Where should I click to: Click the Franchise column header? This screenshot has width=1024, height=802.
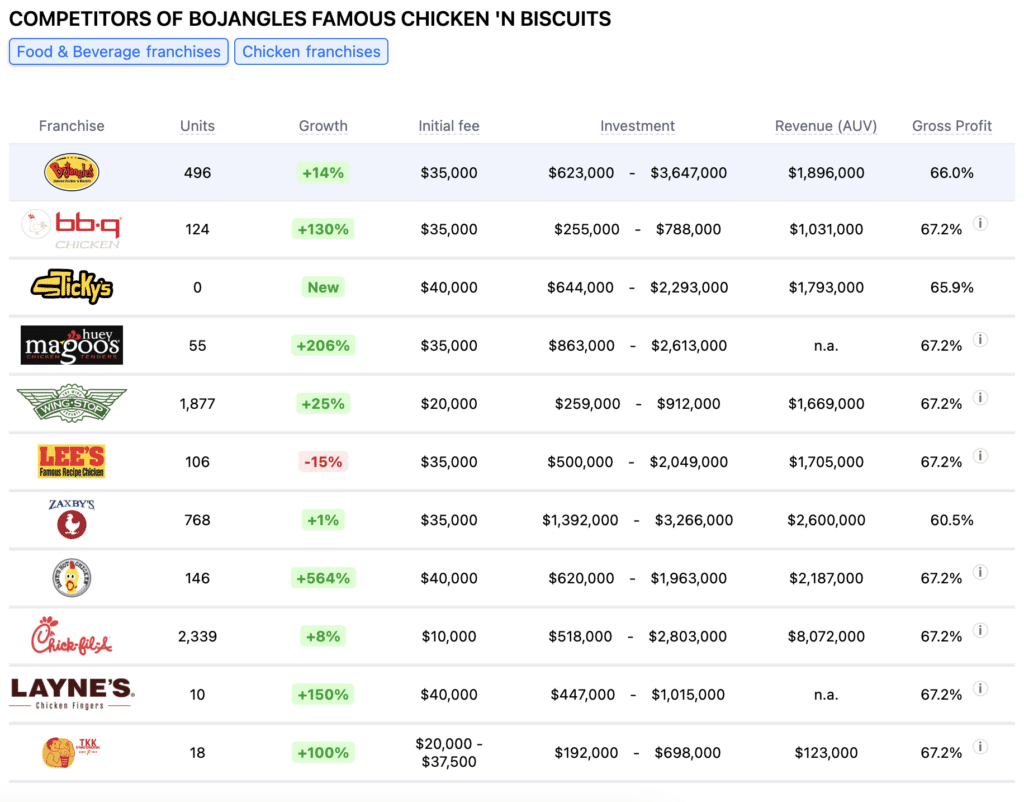pos(71,126)
